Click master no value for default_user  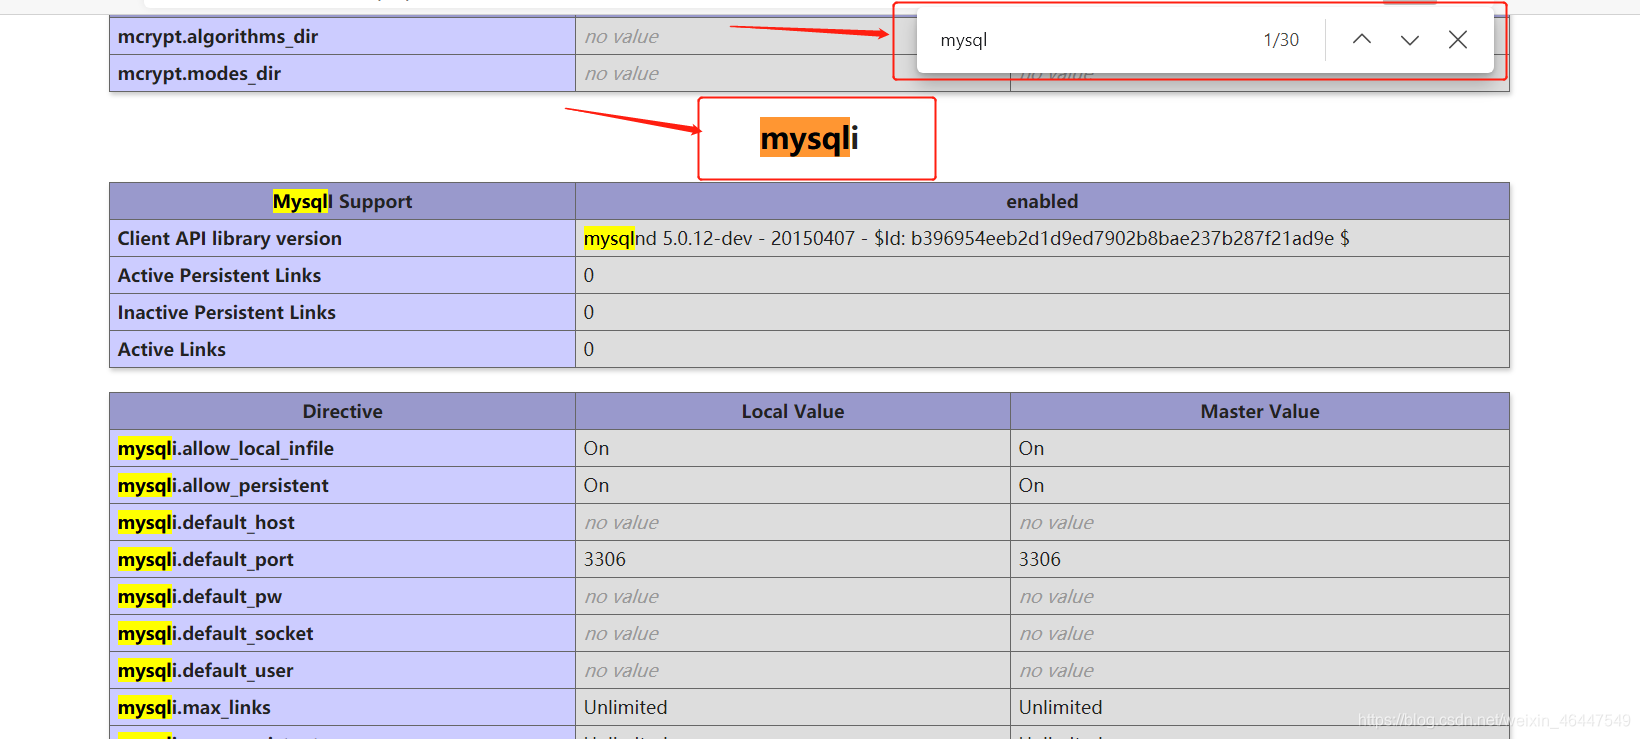[1057, 670]
